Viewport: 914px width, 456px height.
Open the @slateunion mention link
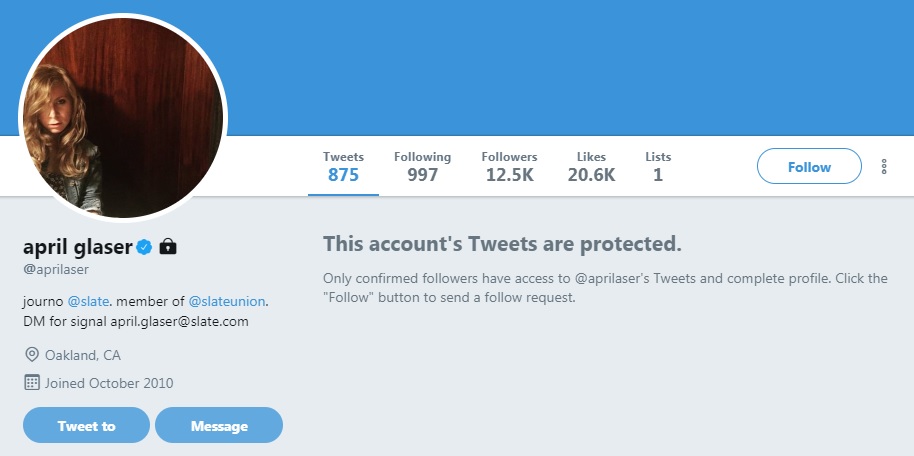227,302
